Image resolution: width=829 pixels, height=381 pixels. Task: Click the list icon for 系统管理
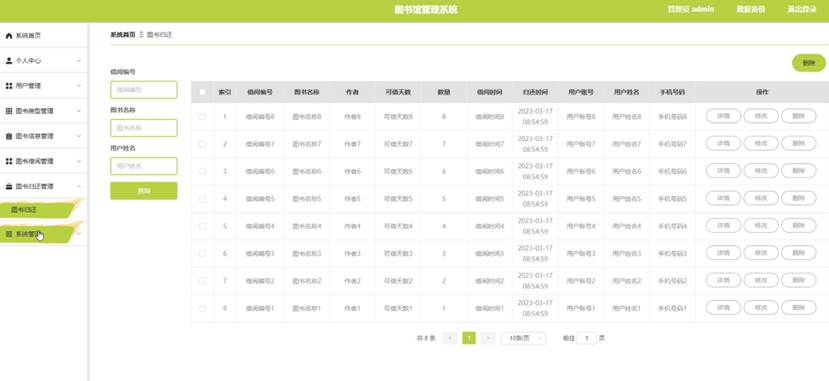click(x=8, y=234)
